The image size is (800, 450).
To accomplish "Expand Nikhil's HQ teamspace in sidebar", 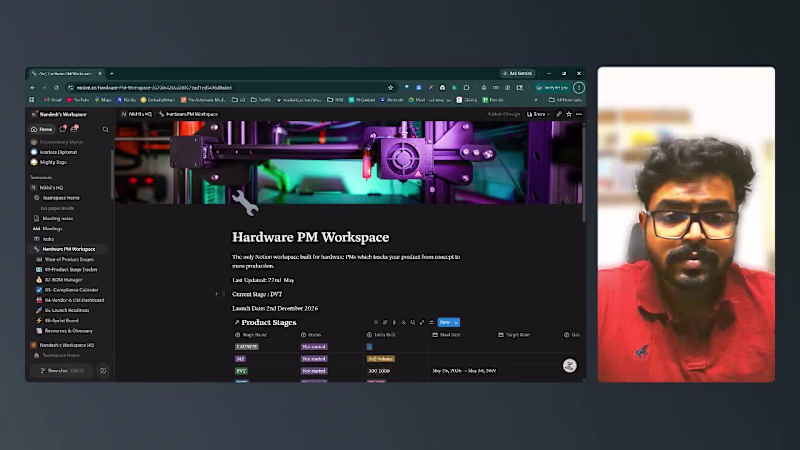I will [47, 188].
